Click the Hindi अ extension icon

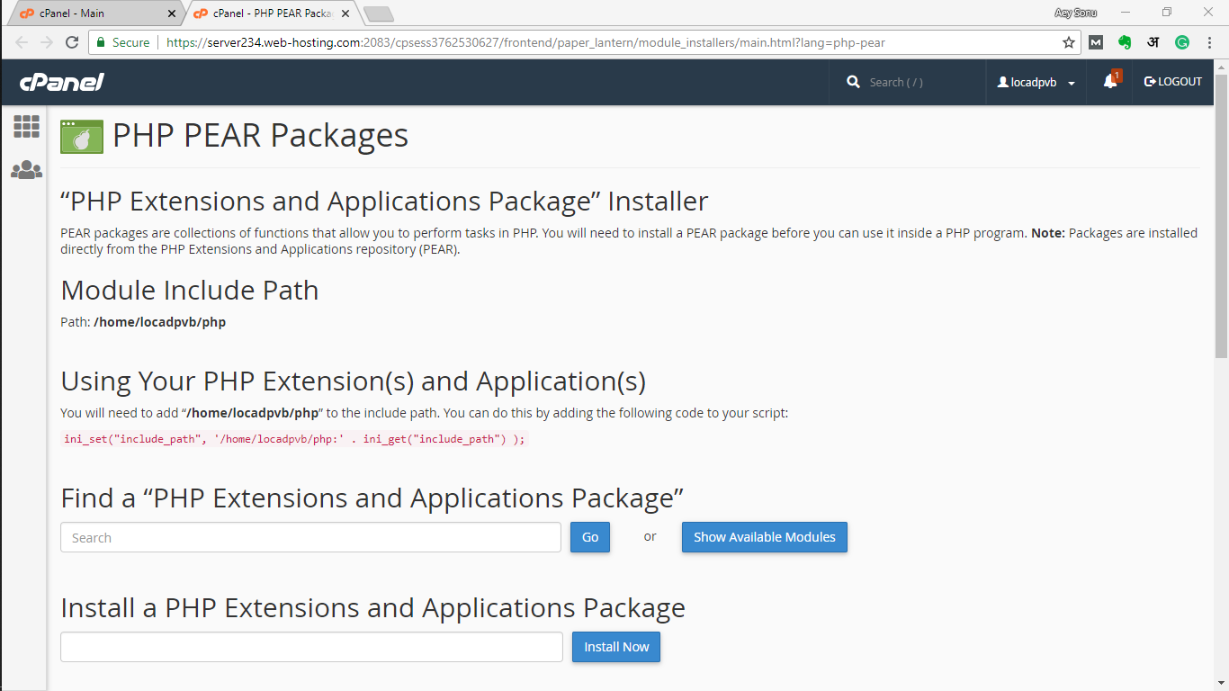point(1153,43)
